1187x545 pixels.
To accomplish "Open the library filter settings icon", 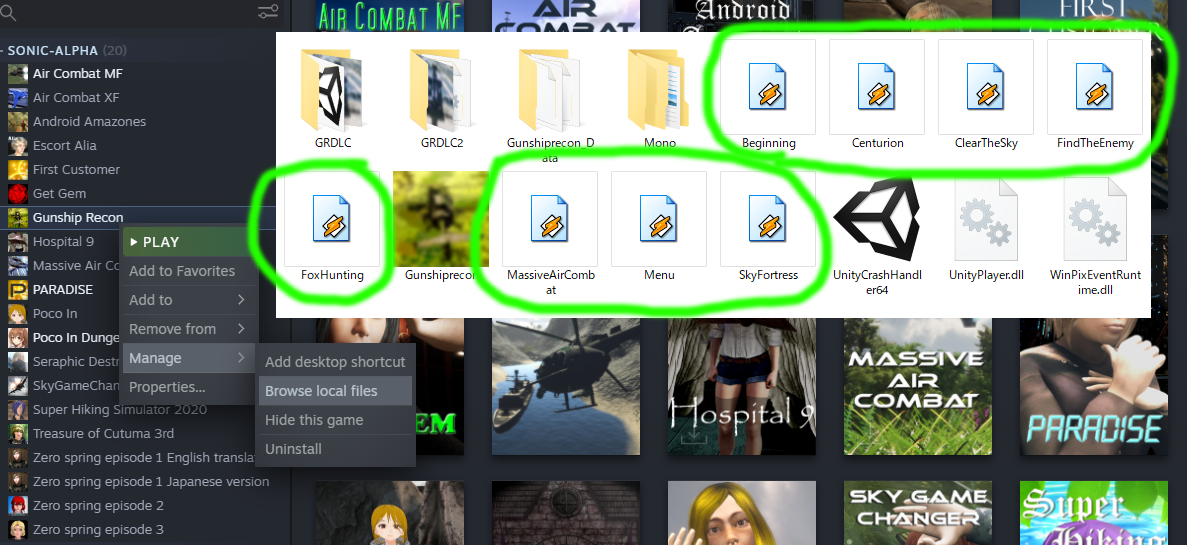I will point(268,11).
